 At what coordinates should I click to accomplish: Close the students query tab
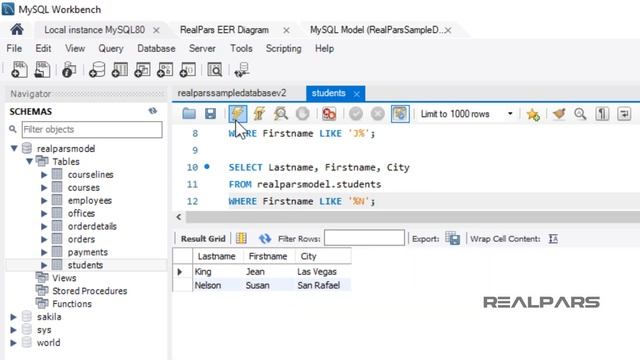click(357, 94)
